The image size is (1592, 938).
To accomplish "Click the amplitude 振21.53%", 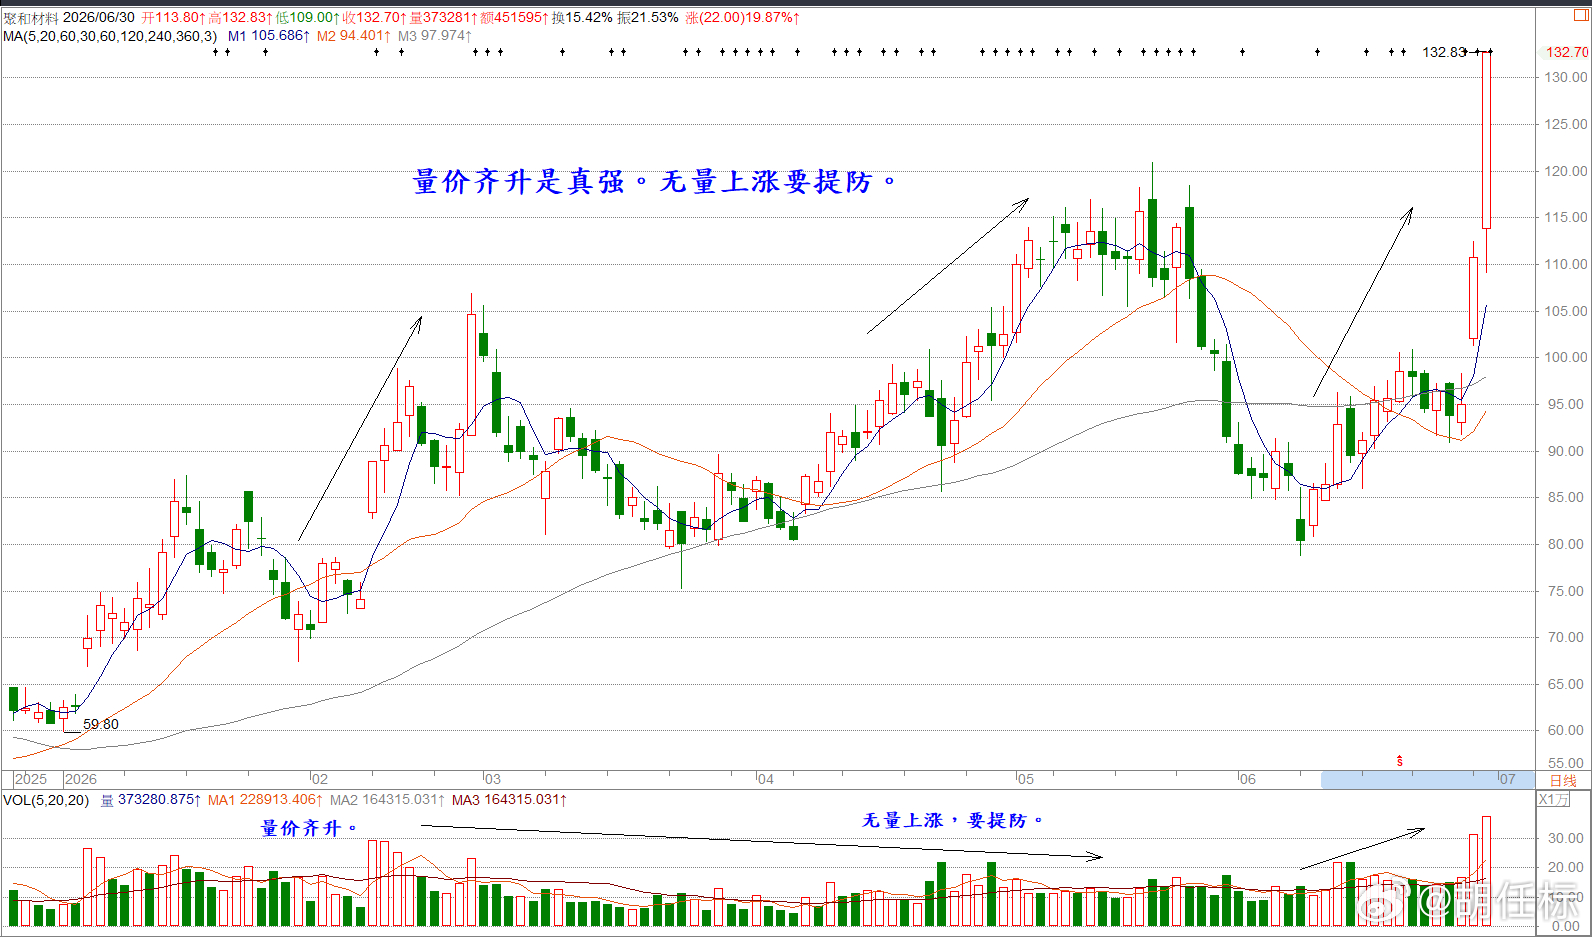I will click(648, 18).
